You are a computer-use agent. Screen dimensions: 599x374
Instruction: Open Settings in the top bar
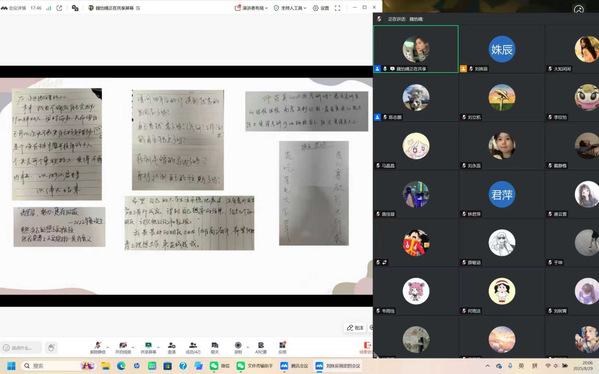[x=321, y=8]
